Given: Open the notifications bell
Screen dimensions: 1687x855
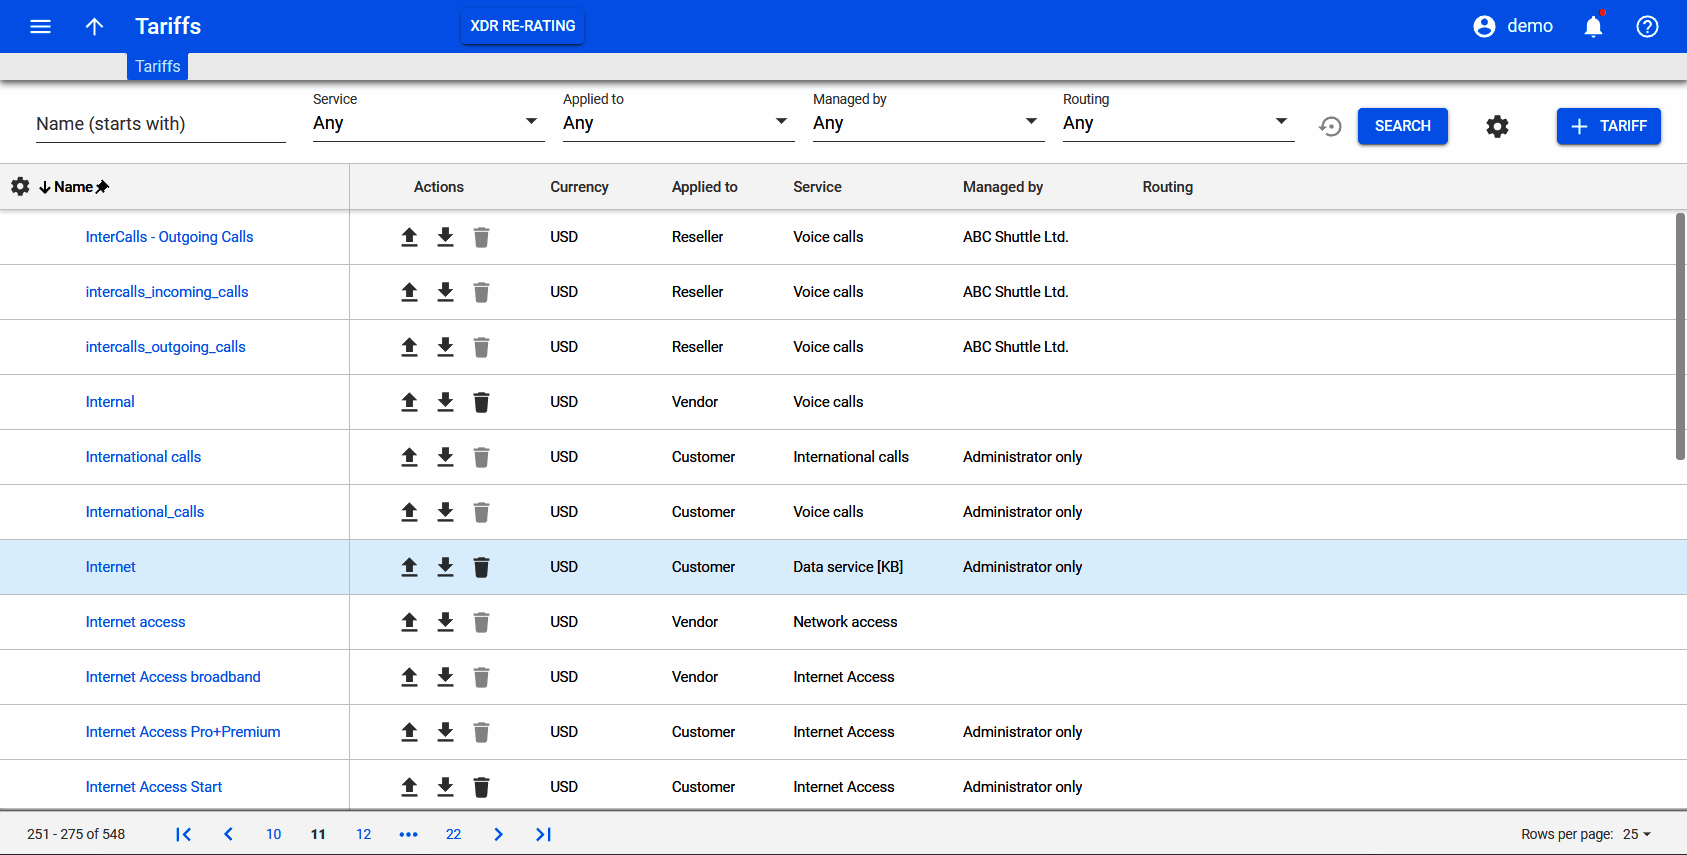Looking at the screenshot, I should click(x=1593, y=27).
